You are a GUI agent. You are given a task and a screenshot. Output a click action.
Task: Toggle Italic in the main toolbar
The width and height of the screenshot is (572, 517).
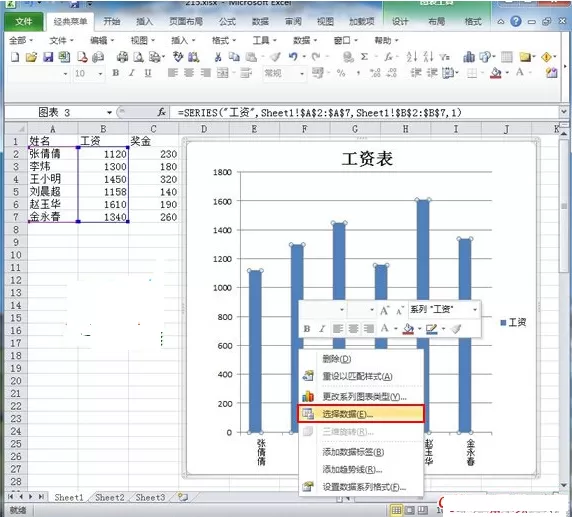(132, 73)
